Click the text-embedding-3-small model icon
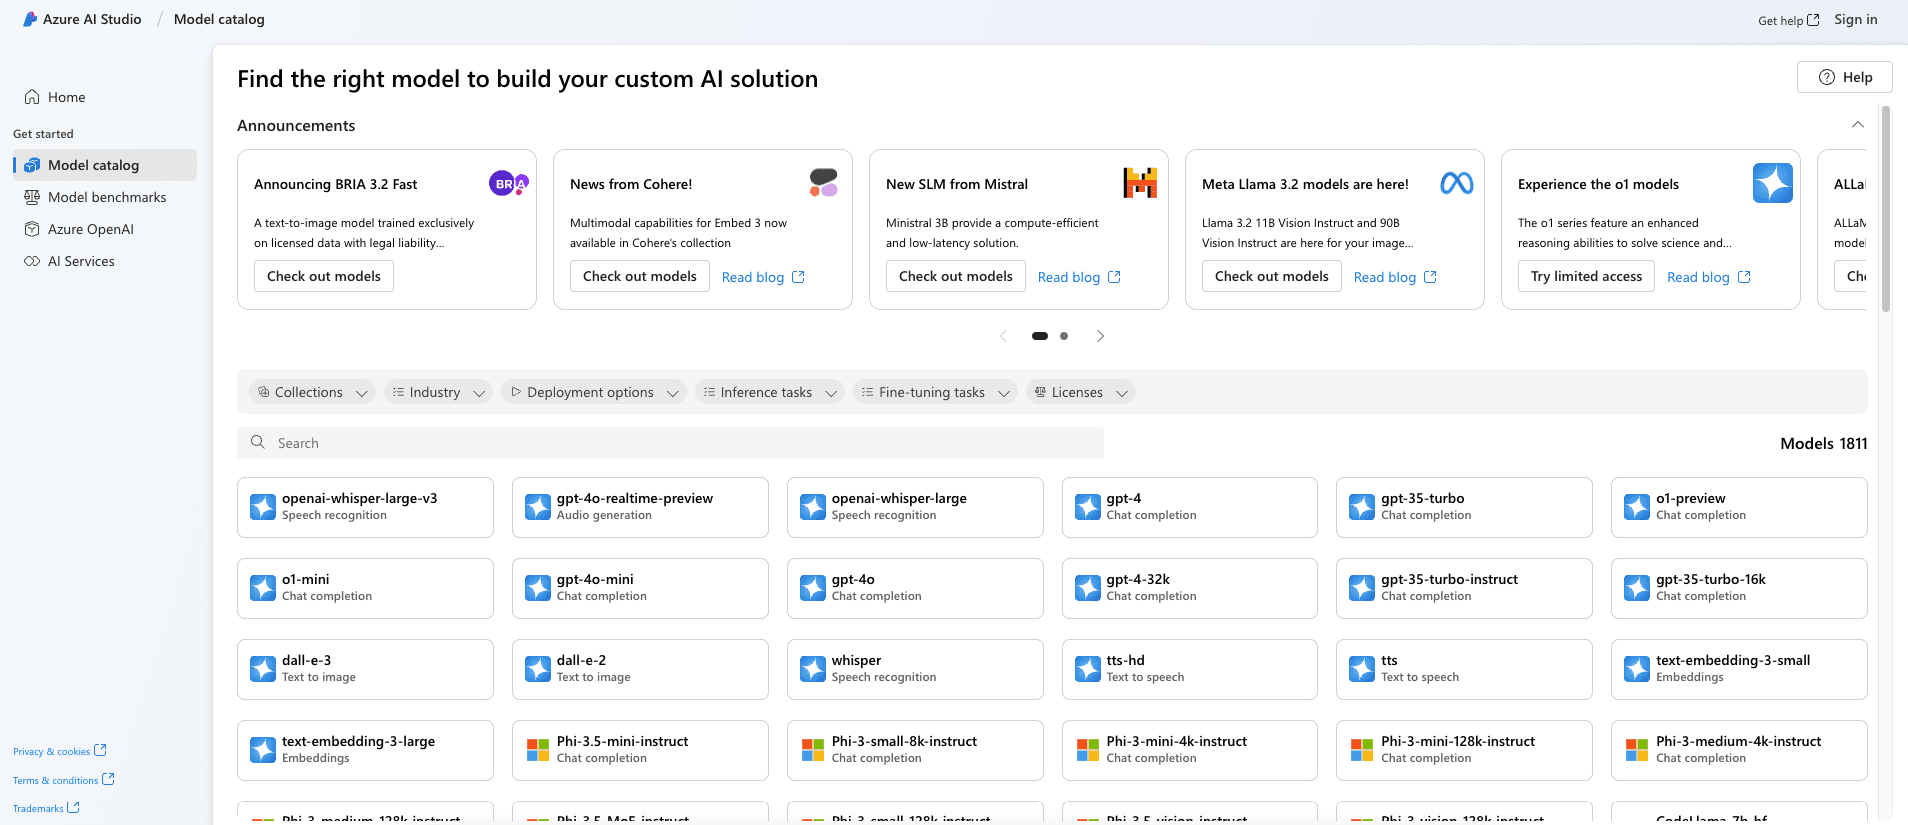 pyautogui.click(x=1637, y=669)
